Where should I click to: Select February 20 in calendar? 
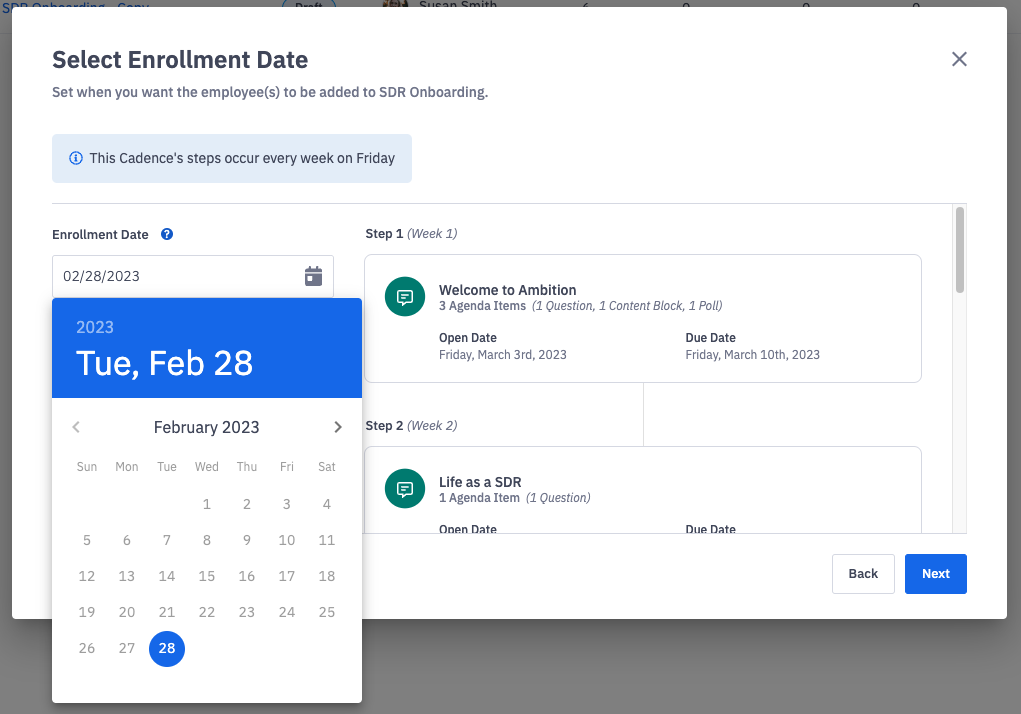click(x=127, y=612)
